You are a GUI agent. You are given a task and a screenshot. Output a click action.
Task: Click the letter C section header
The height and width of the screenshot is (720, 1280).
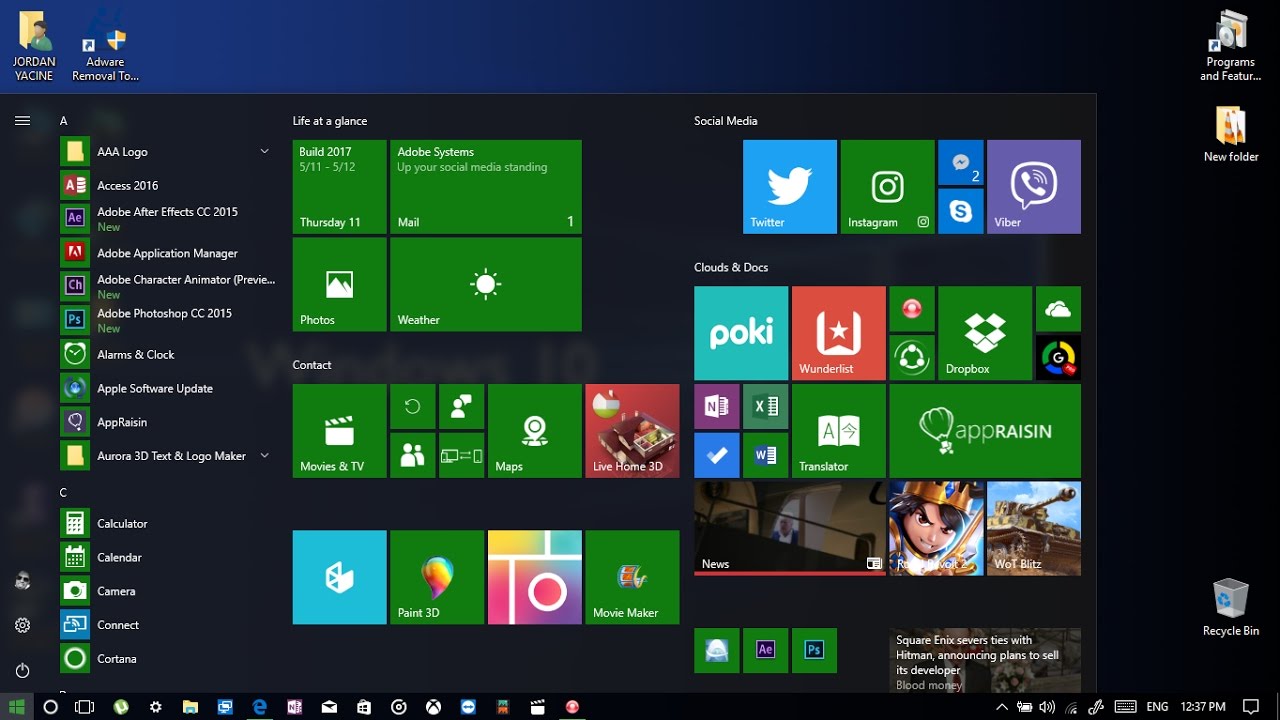(x=64, y=493)
